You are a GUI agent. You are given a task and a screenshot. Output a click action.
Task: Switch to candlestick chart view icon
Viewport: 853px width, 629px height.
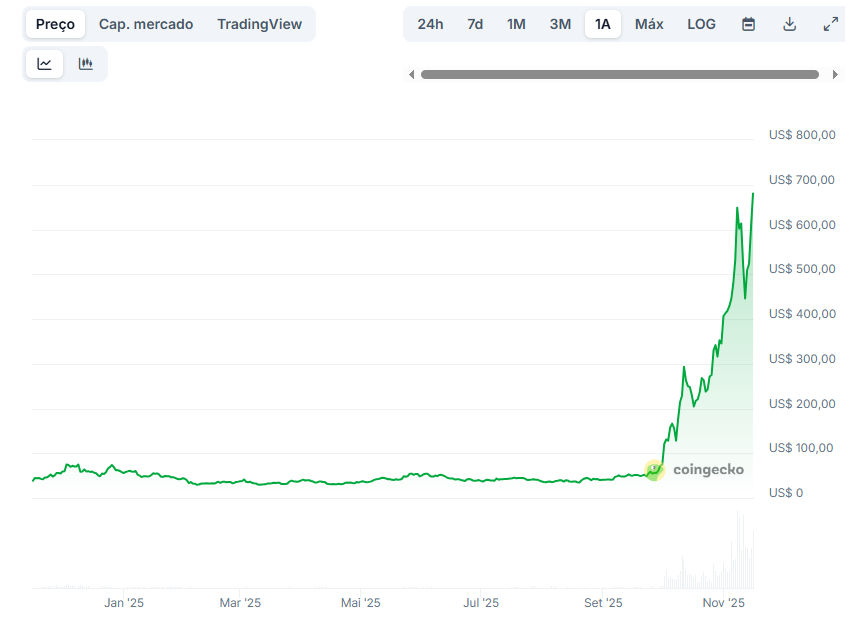[86, 64]
